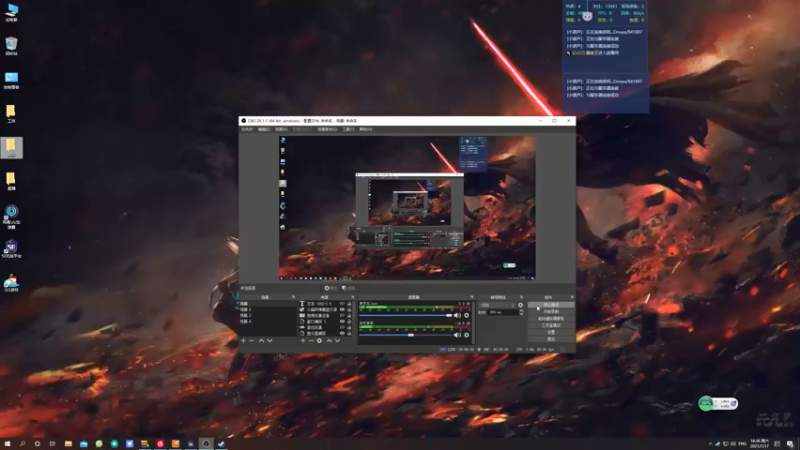Image resolution: width=800 pixels, height=450 pixels.
Task: Undock the 控件 panel using its header icon
Action: pos(572,297)
